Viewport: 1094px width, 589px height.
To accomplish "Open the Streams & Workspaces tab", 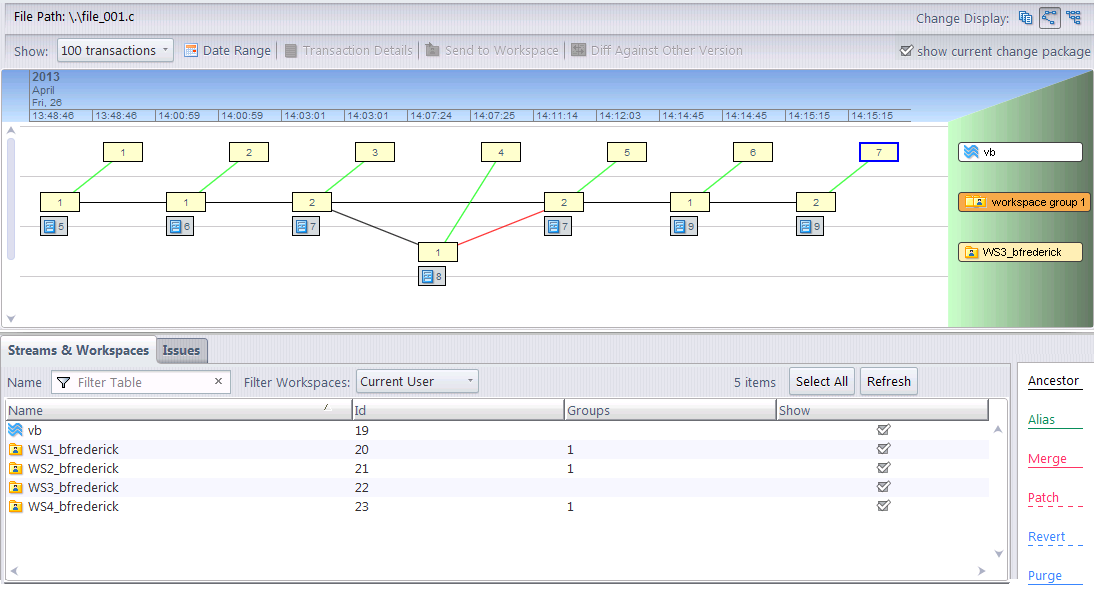I will 78,350.
